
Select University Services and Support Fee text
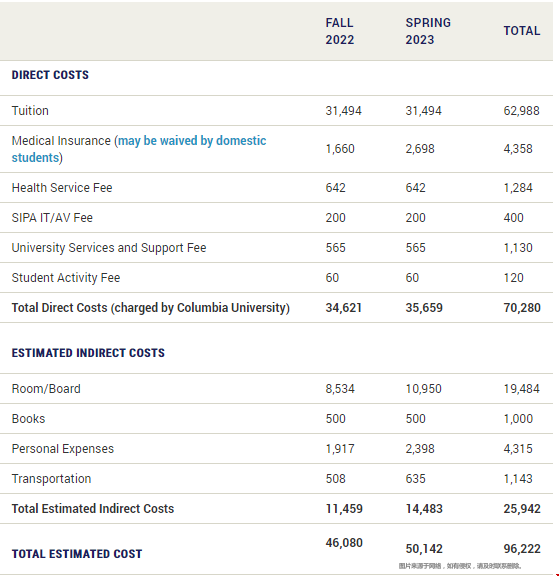pyautogui.click(x=109, y=248)
